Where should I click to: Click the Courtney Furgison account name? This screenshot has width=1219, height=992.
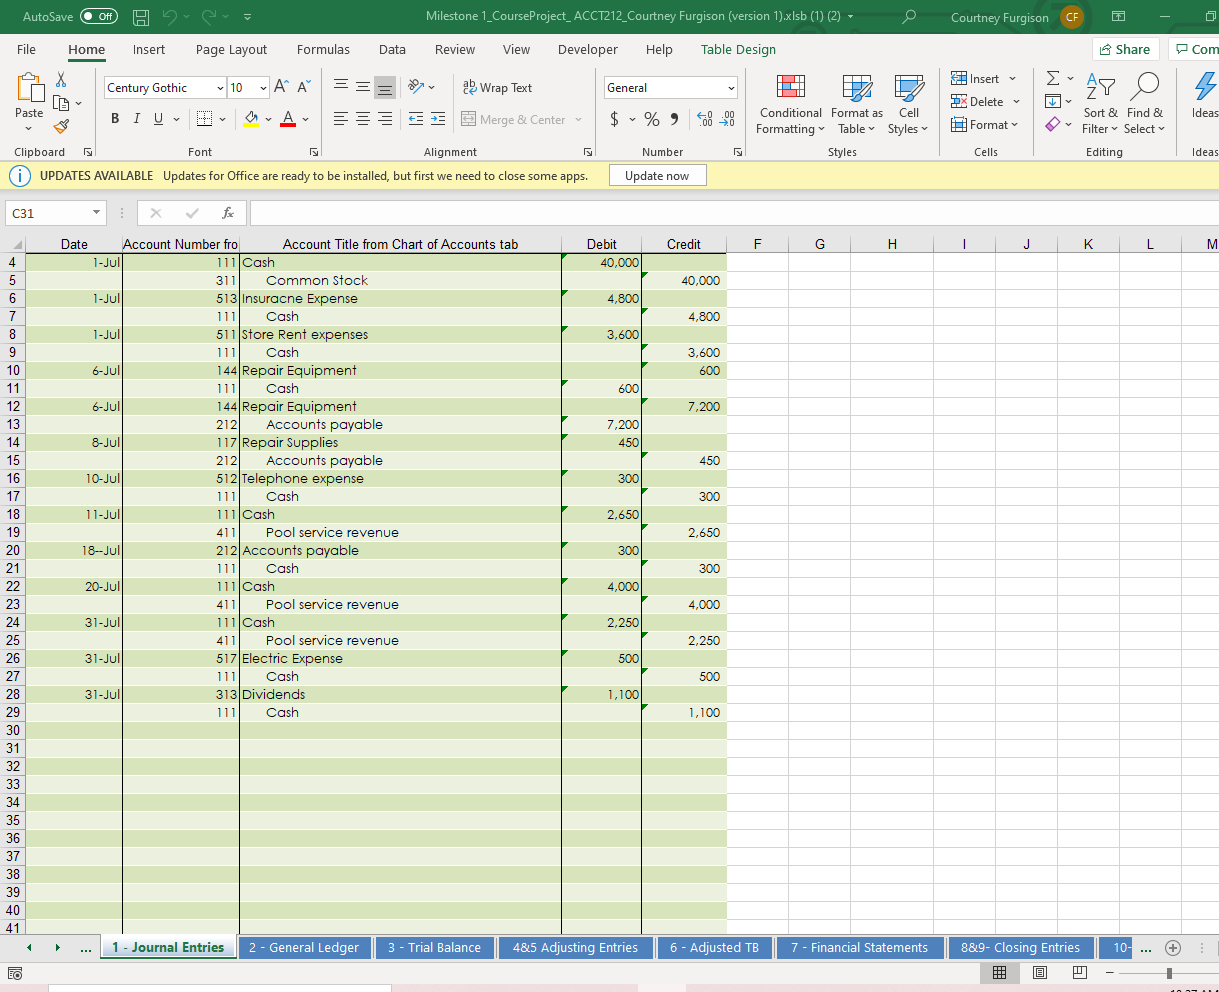coord(1000,17)
